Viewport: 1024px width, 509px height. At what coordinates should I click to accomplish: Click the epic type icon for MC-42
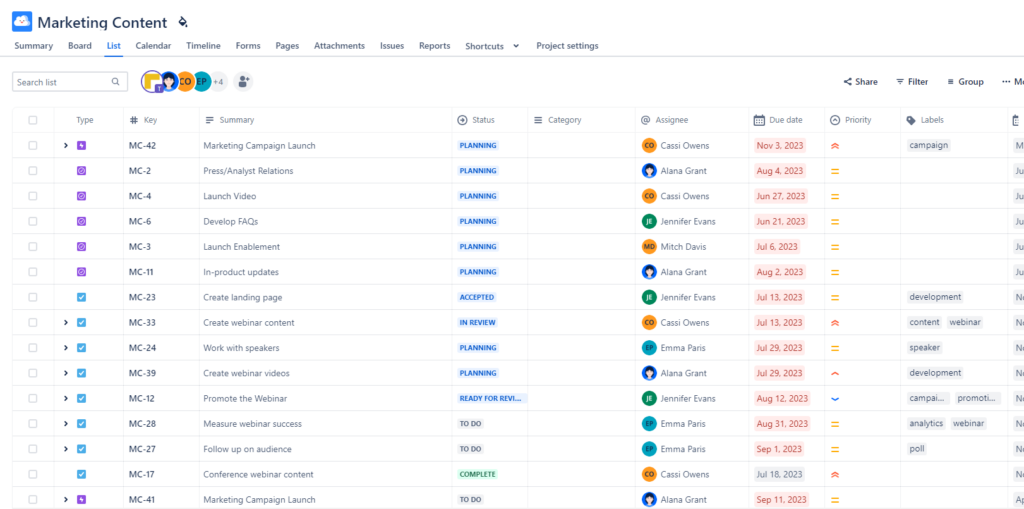(x=82, y=146)
